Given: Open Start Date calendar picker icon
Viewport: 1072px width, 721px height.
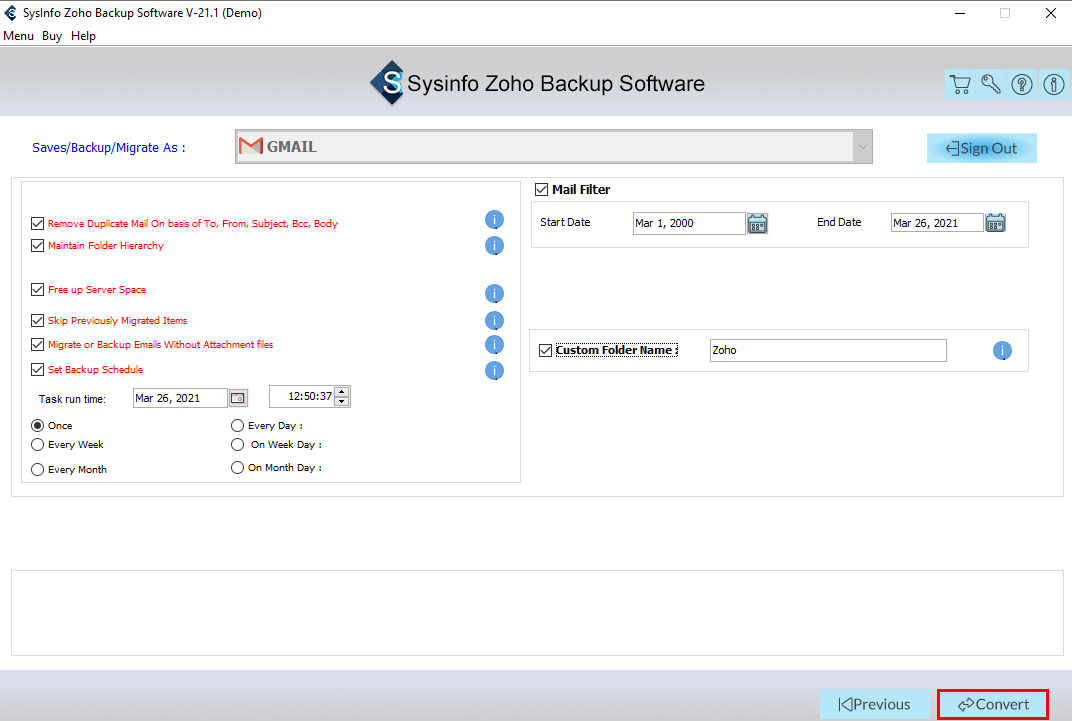Looking at the screenshot, I should point(758,223).
